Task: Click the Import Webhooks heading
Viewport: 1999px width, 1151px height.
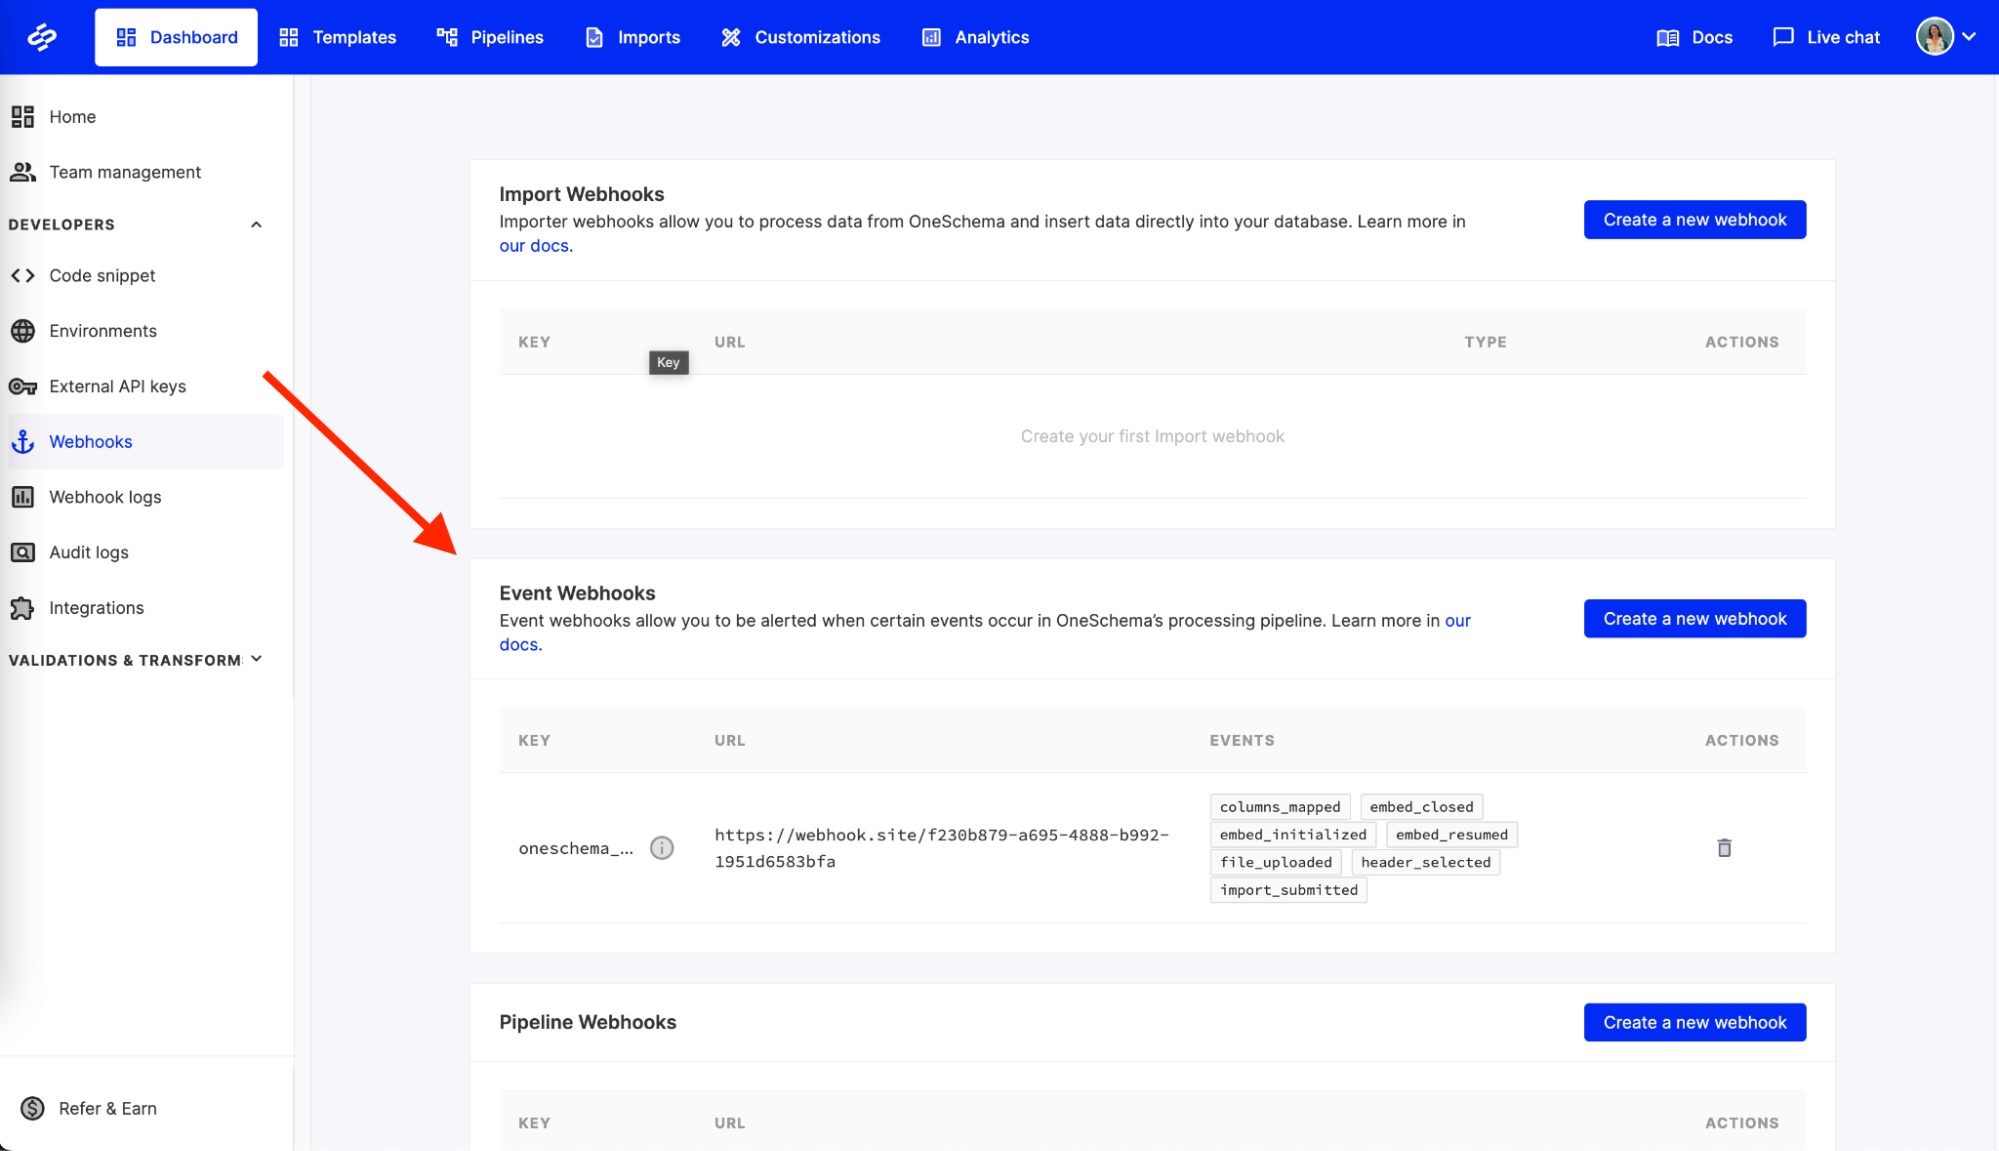Action: (582, 194)
